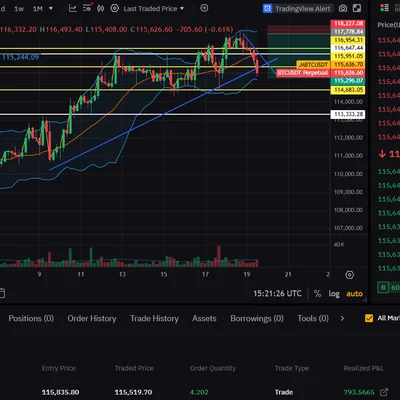Click the blue 115,244.09 indicator value
Image resolution: width=400 pixels, height=400 pixels.
tap(20, 57)
